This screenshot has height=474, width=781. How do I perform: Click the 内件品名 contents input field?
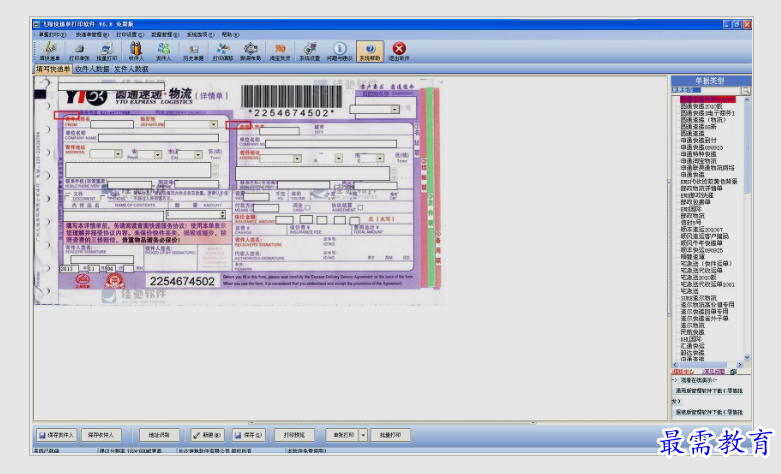click(x=114, y=216)
